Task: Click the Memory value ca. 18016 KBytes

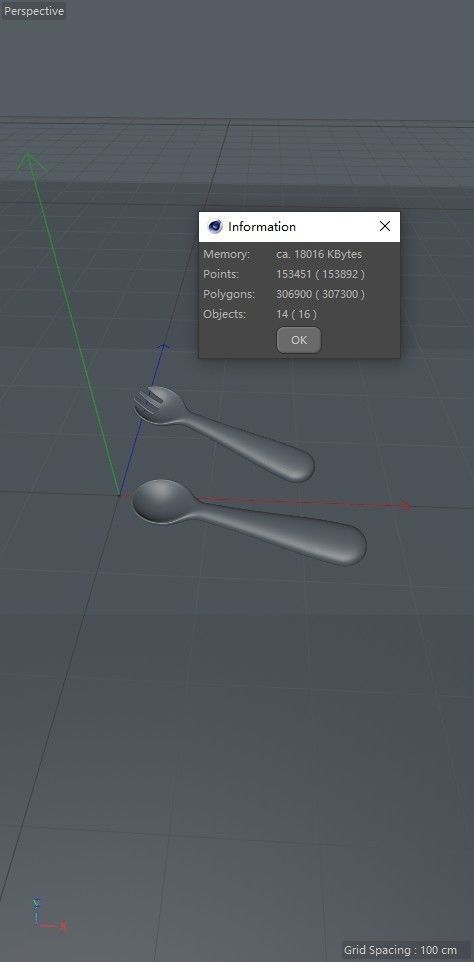Action: pyautogui.click(x=319, y=254)
